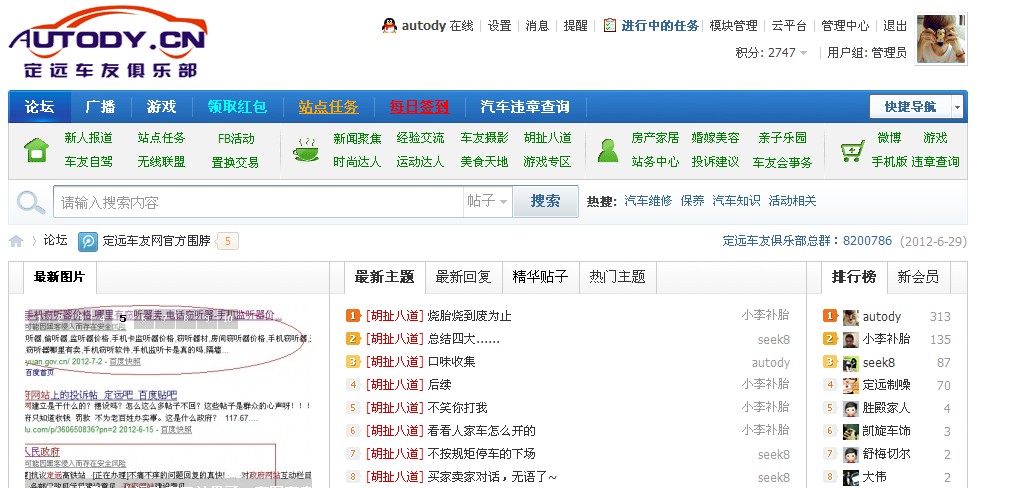Viewport: 1026px width, 488px height.
Task: Switch to the 热门主题 tab
Action: [617, 277]
